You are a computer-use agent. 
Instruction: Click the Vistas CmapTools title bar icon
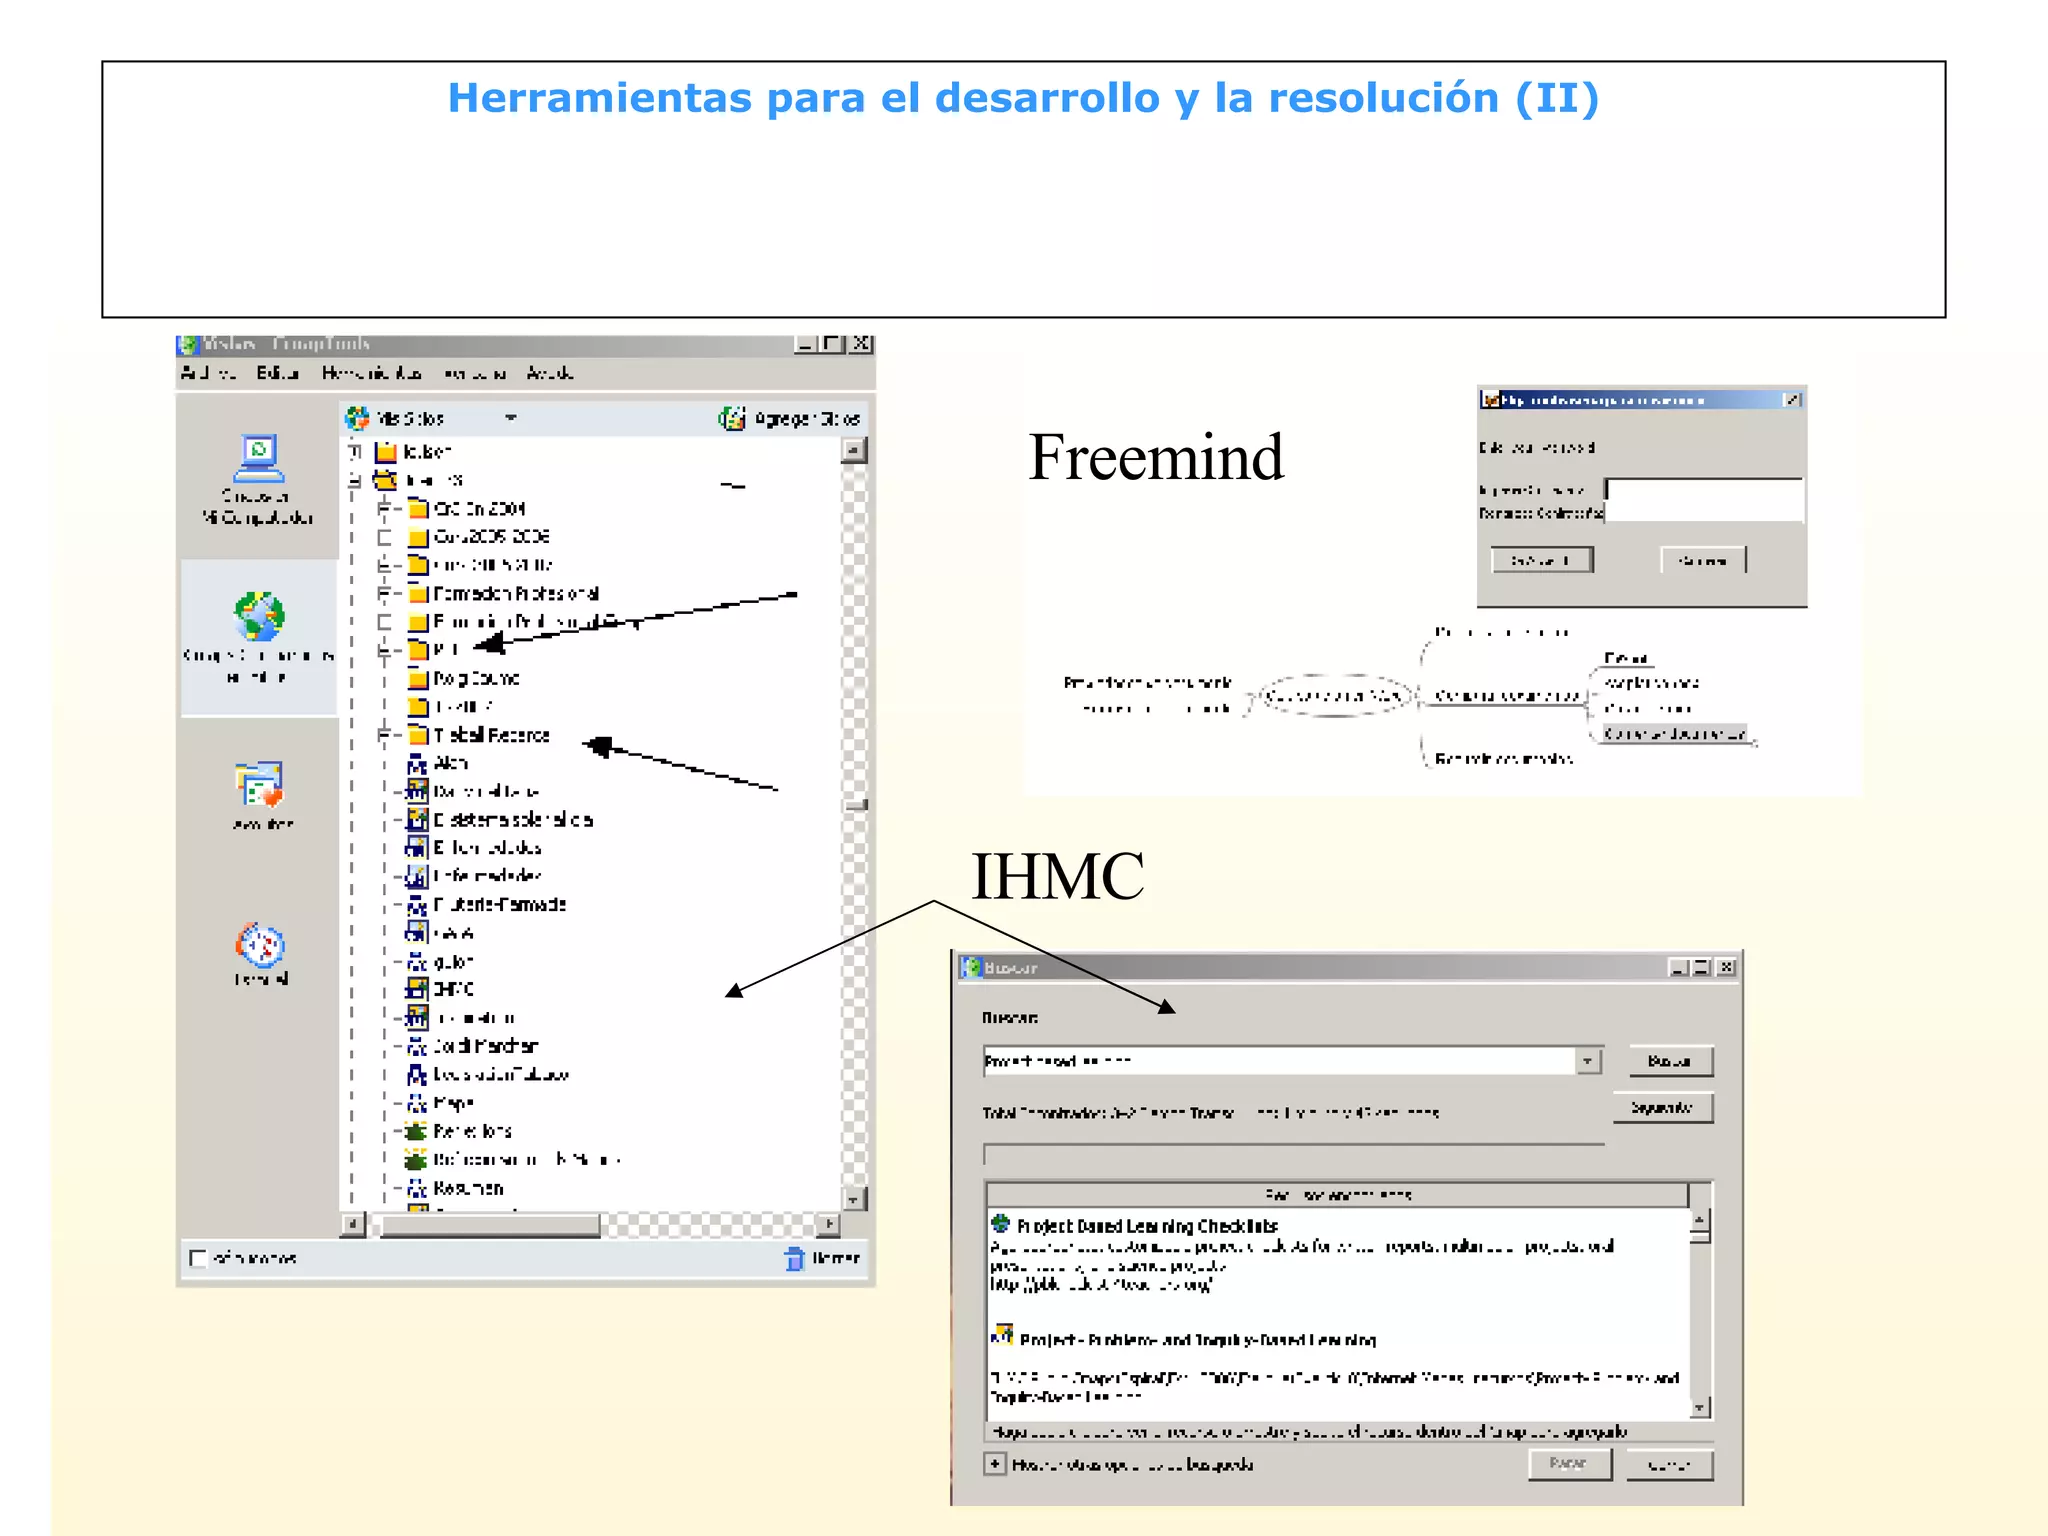188,345
